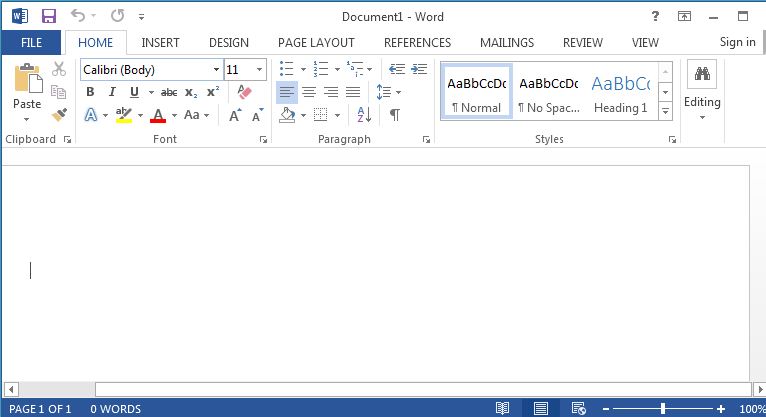Align text to the right
766x417 pixels.
tap(331, 92)
